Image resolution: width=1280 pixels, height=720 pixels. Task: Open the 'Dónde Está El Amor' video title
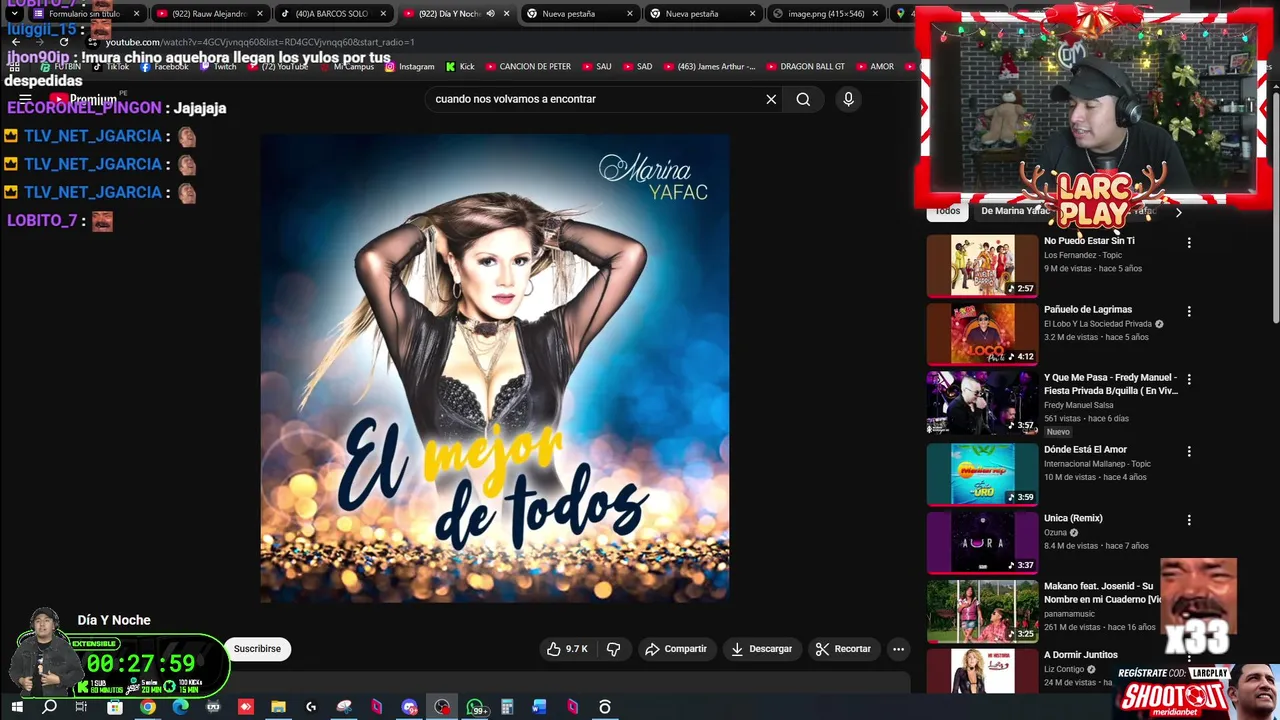point(1085,450)
